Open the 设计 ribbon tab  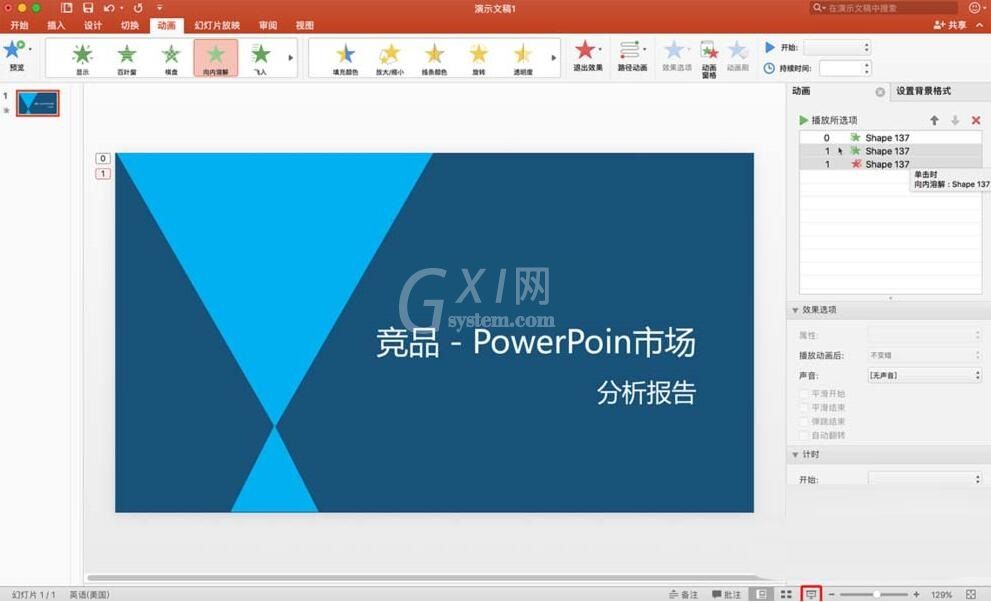click(92, 25)
